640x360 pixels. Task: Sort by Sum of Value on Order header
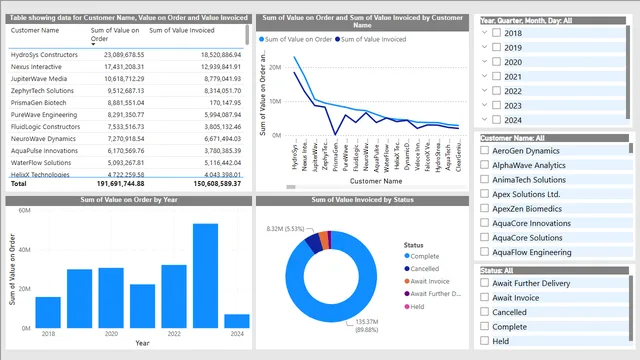click(x=115, y=34)
